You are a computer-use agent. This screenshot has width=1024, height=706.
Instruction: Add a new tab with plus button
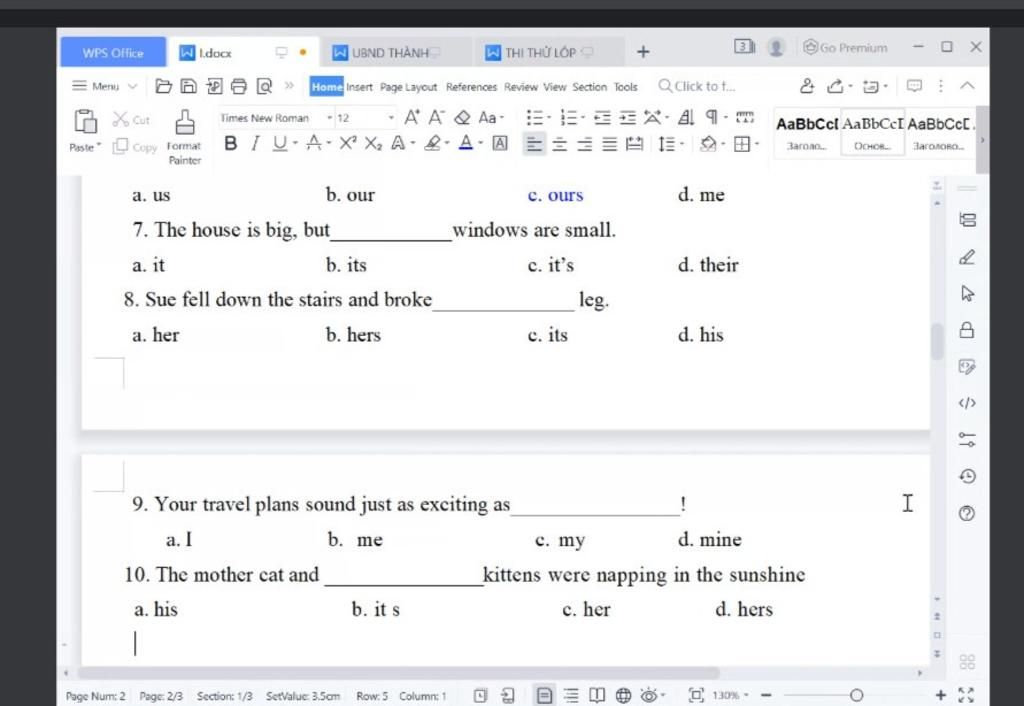point(643,52)
